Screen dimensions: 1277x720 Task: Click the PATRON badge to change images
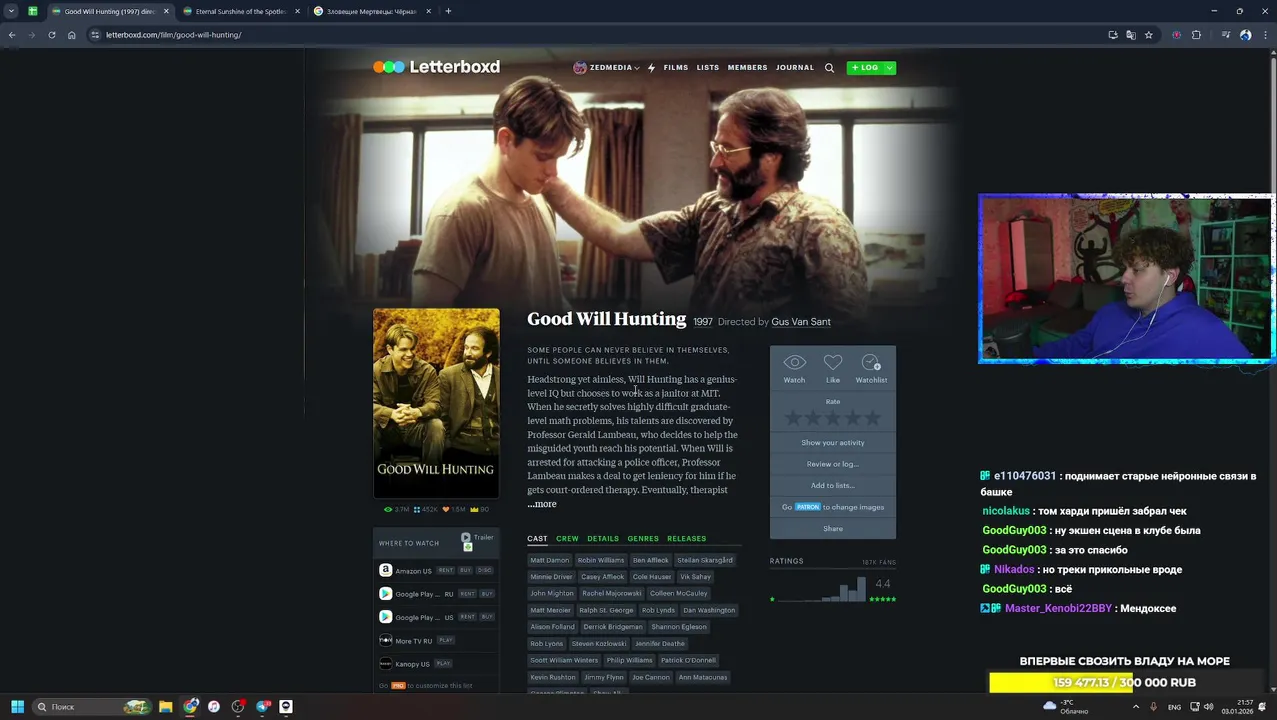tap(808, 507)
